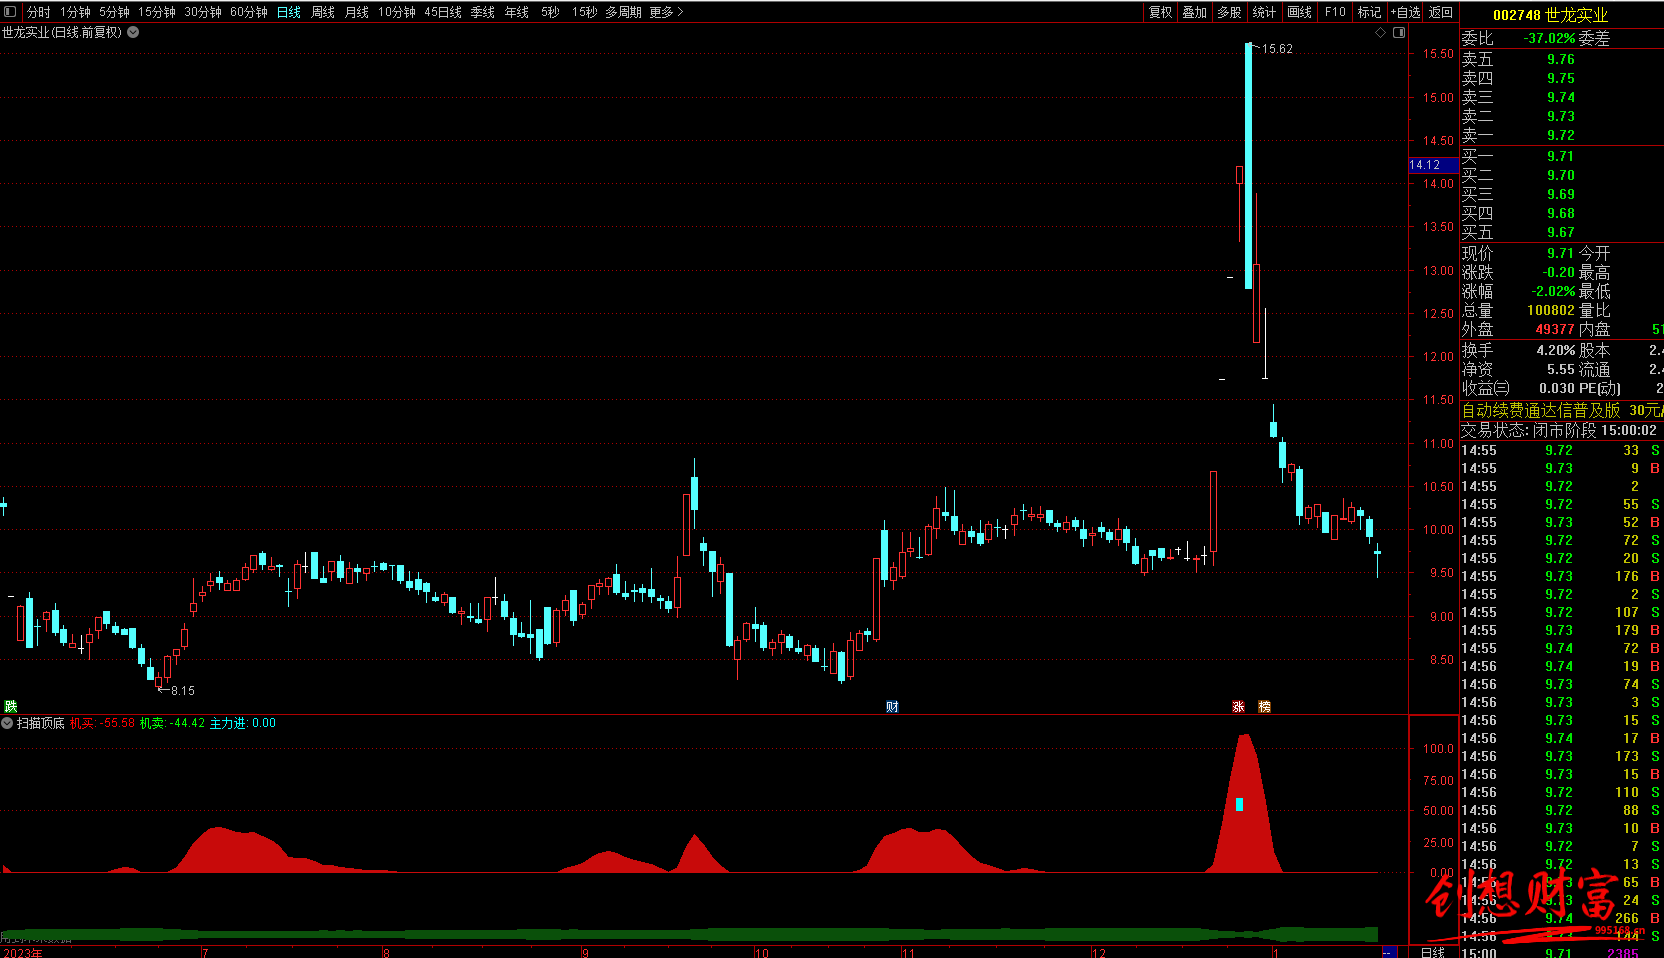Switch to 月线 monthly chart
This screenshot has width=1664, height=958.
pyautogui.click(x=357, y=12)
